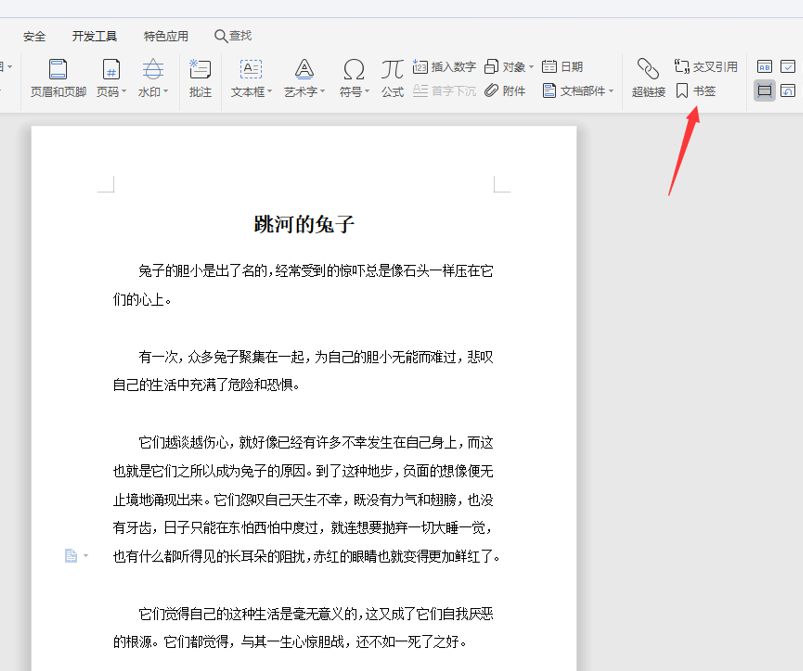
Task: Click the line 们的心上。
Action: 142,300
